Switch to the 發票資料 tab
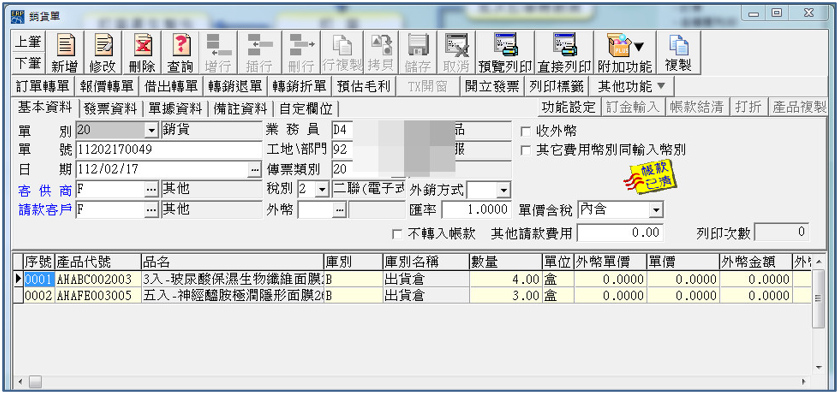Viewport: 840px width, 394px height. coord(110,109)
